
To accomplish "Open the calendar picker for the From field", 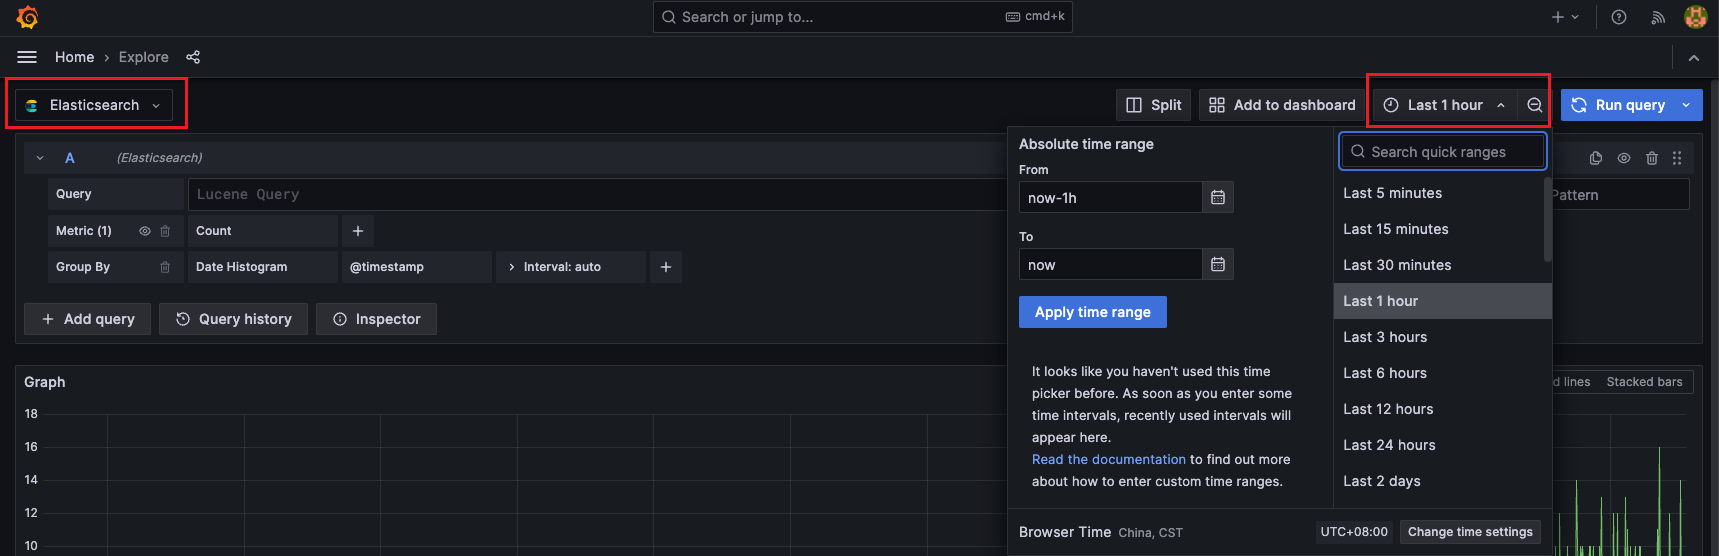I will (1217, 198).
